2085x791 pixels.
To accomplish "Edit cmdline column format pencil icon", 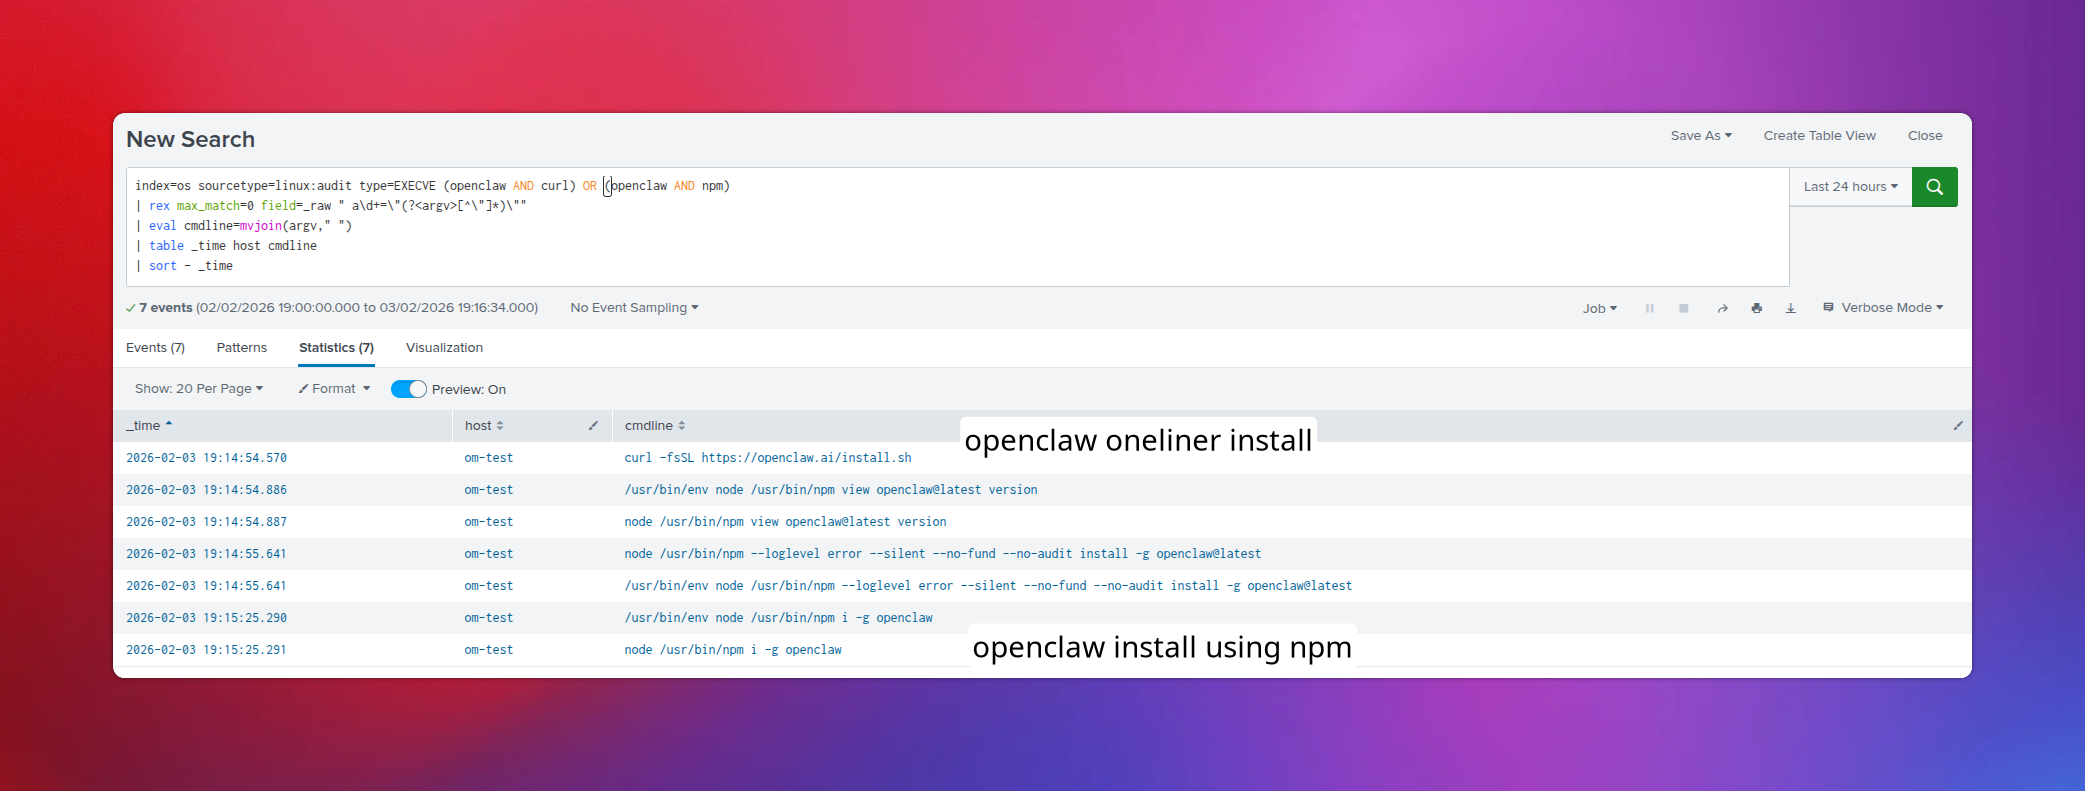I will point(1958,426).
